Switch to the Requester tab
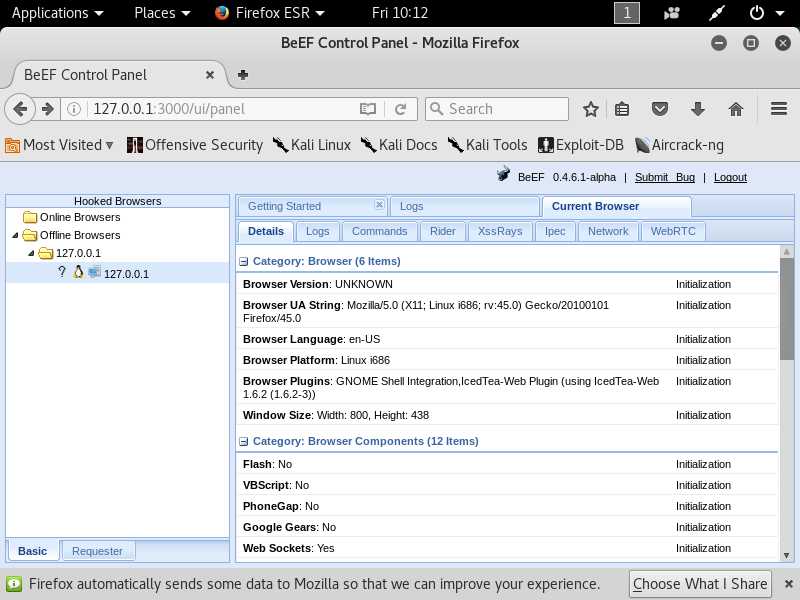This screenshot has width=800, height=600. pos(97,551)
